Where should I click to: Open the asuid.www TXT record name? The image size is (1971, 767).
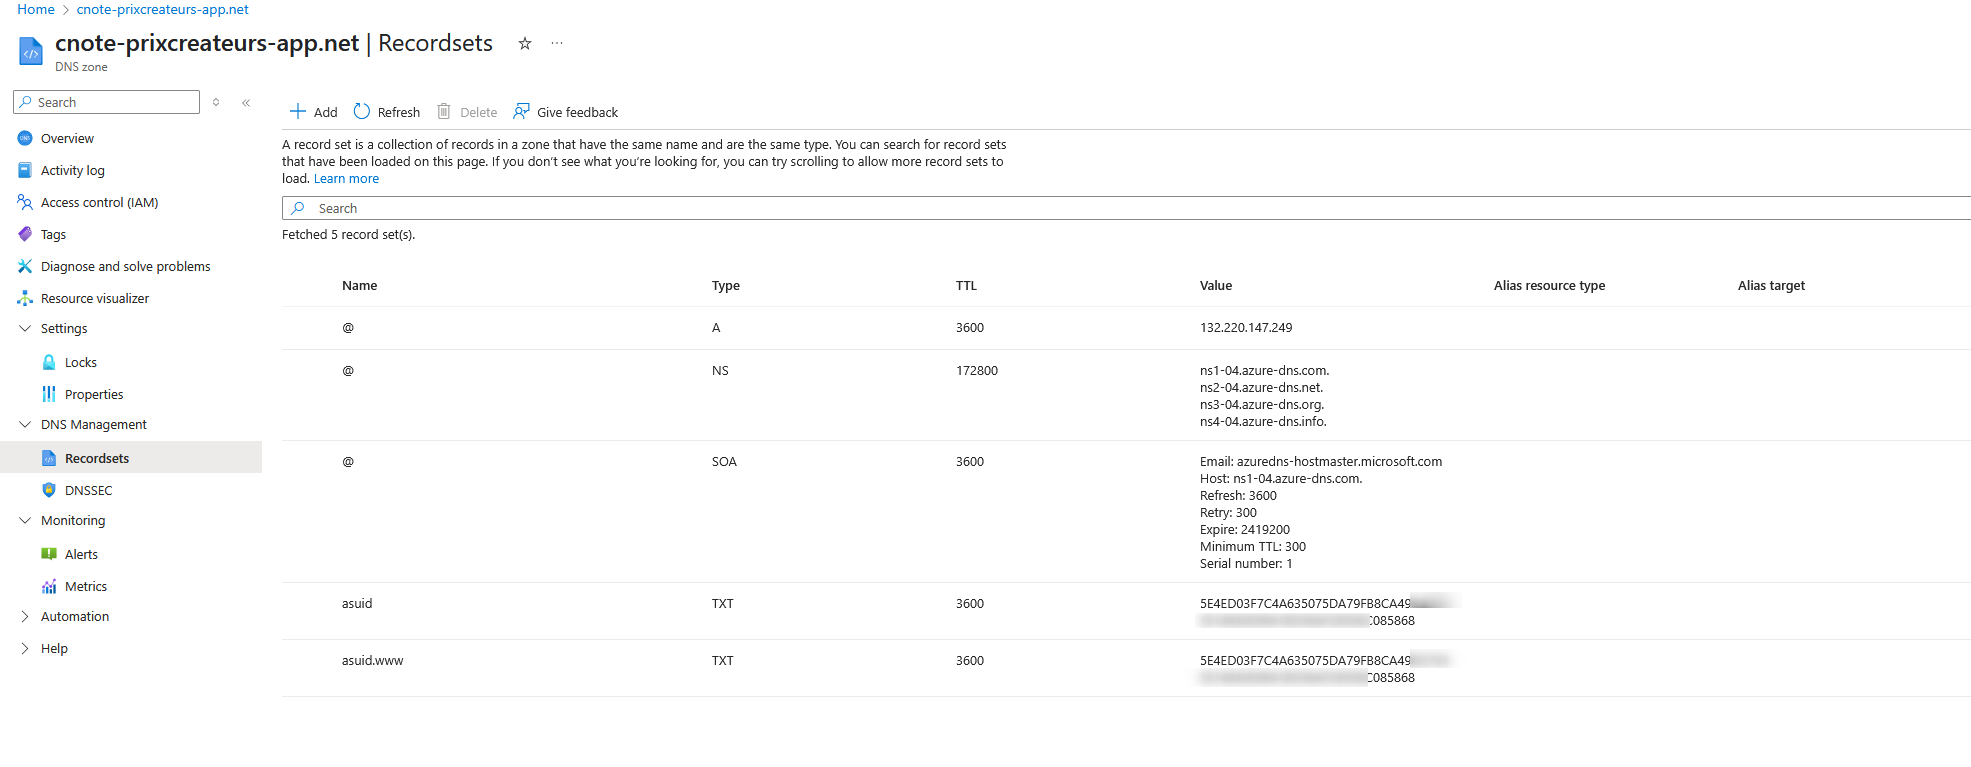(373, 660)
